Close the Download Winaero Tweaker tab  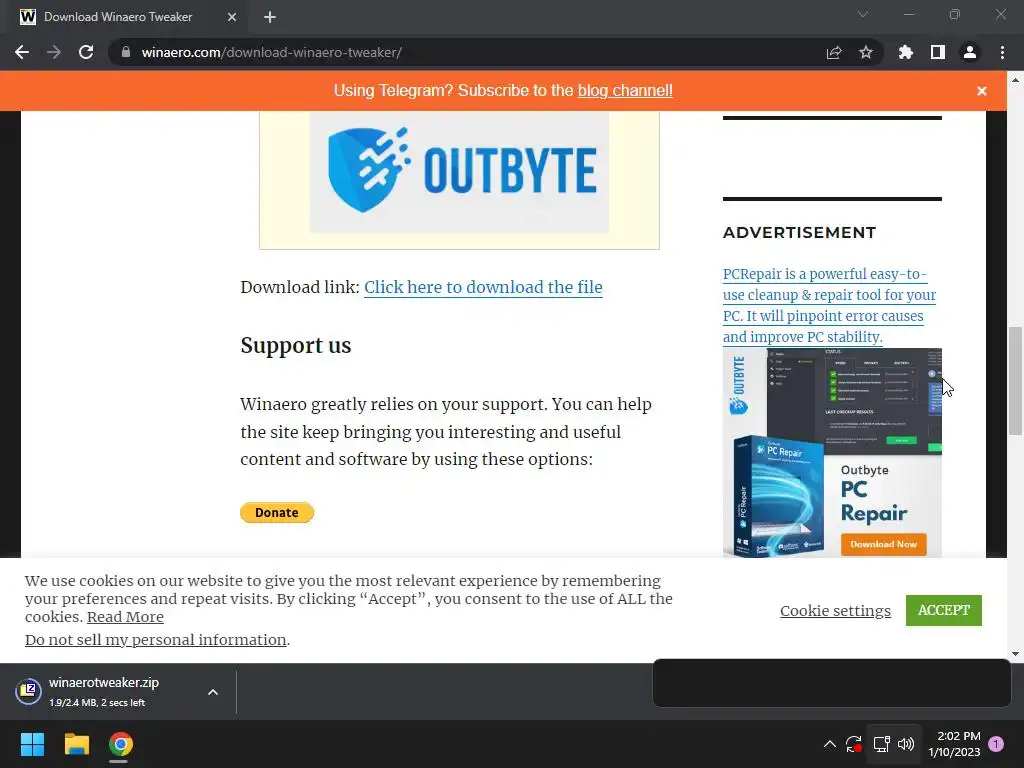tap(232, 17)
